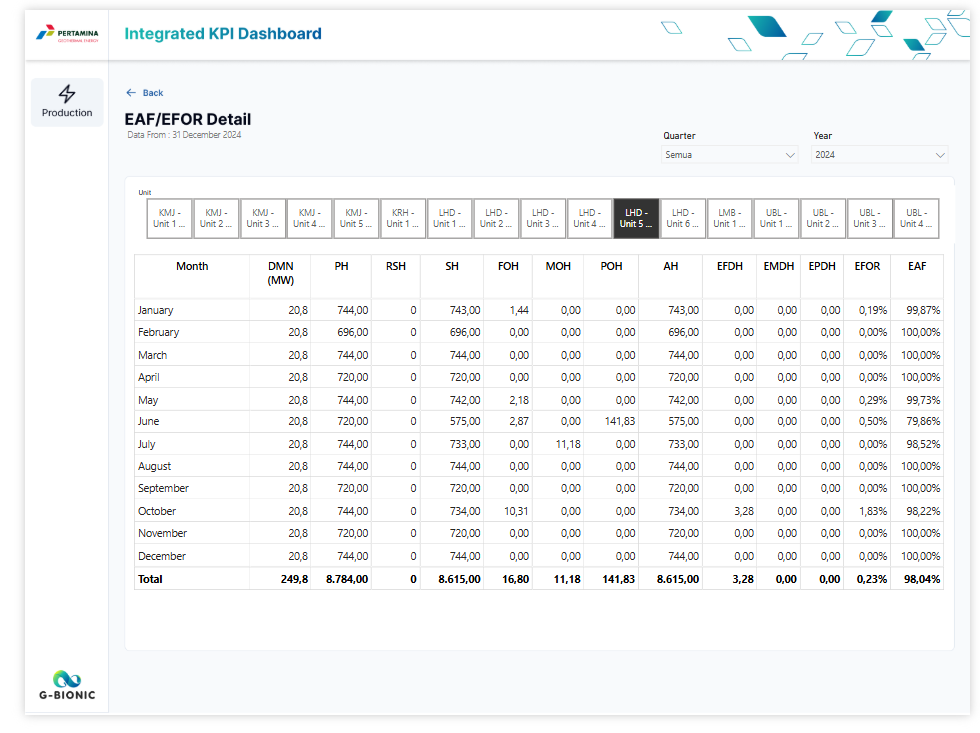Sort table by the Month column header
Image resolution: width=980 pixels, height=733 pixels.
click(x=192, y=267)
